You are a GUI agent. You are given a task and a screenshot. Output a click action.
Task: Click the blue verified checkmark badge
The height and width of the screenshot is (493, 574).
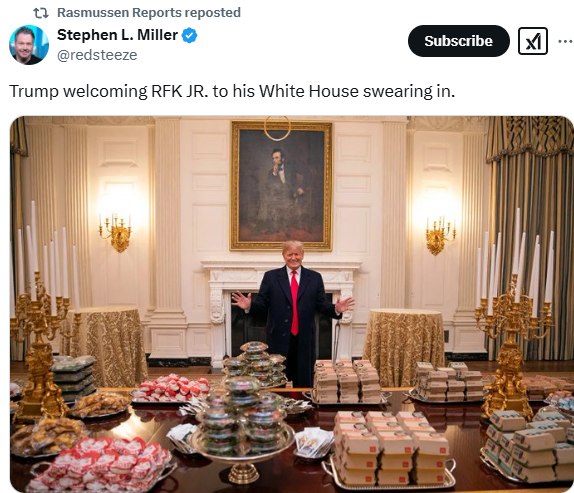tap(190, 36)
